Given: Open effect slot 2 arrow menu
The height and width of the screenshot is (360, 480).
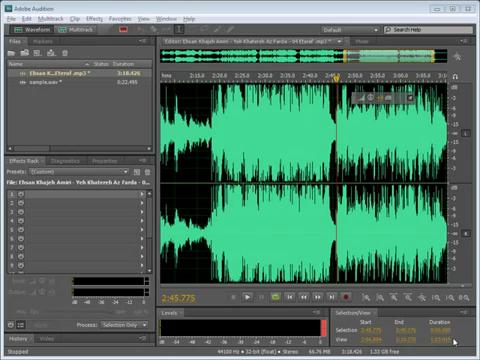Looking at the screenshot, I should coord(142,203).
